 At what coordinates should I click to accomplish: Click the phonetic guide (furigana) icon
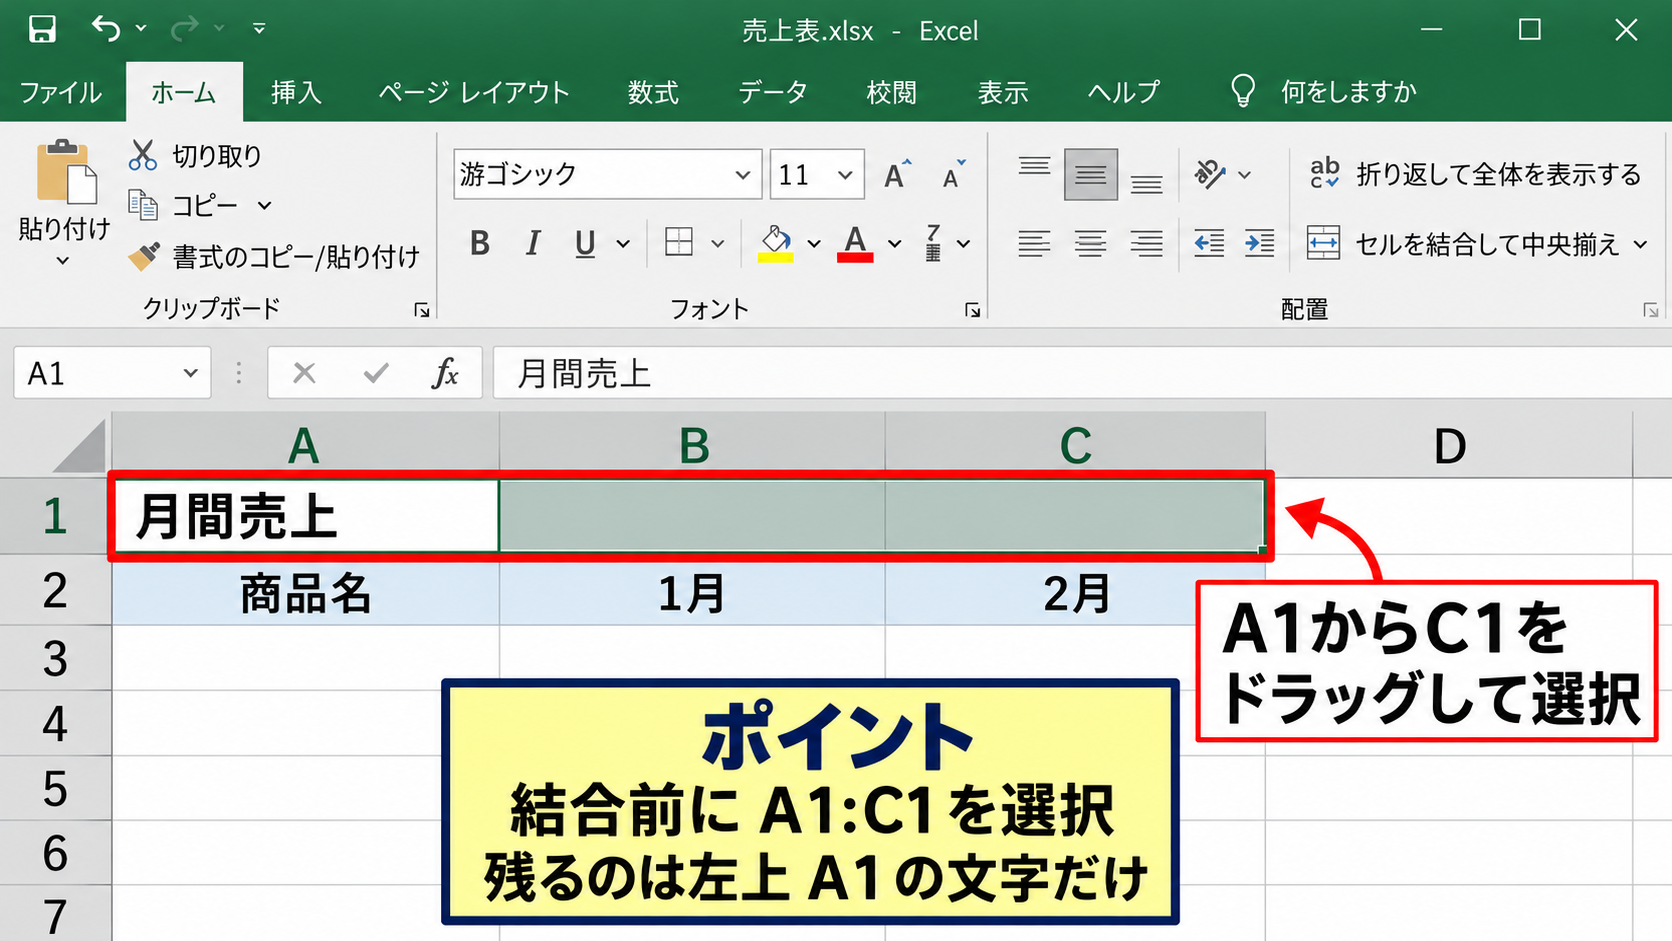pyautogui.click(x=933, y=243)
